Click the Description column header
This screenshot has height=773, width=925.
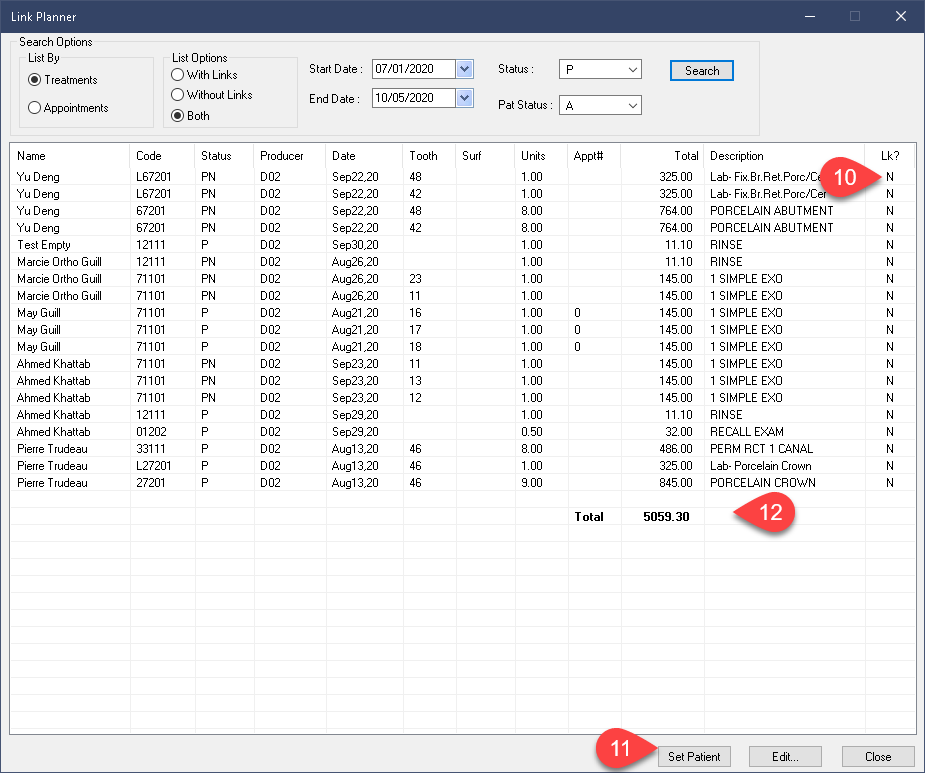tap(784, 156)
